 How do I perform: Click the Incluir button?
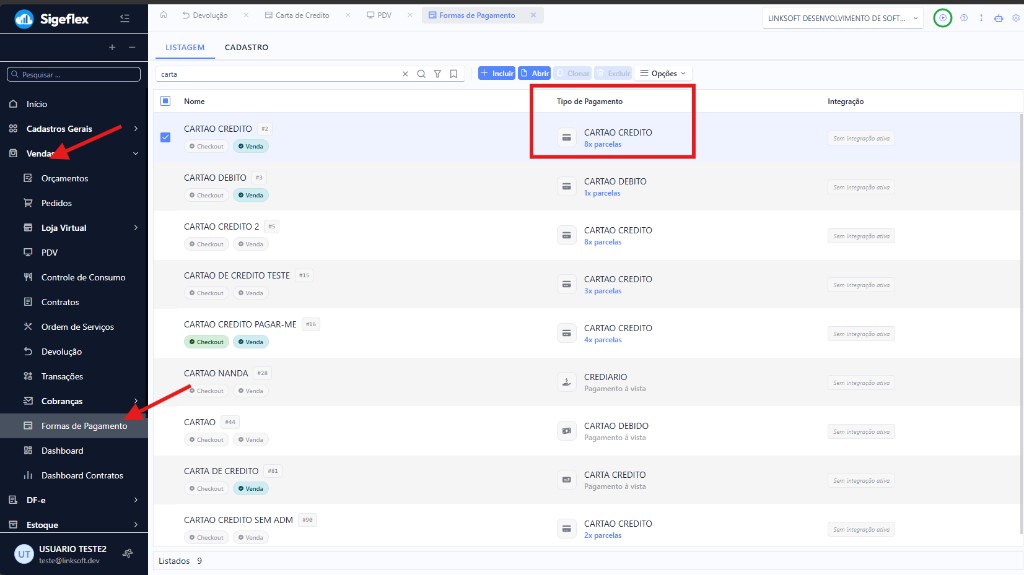[496, 73]
